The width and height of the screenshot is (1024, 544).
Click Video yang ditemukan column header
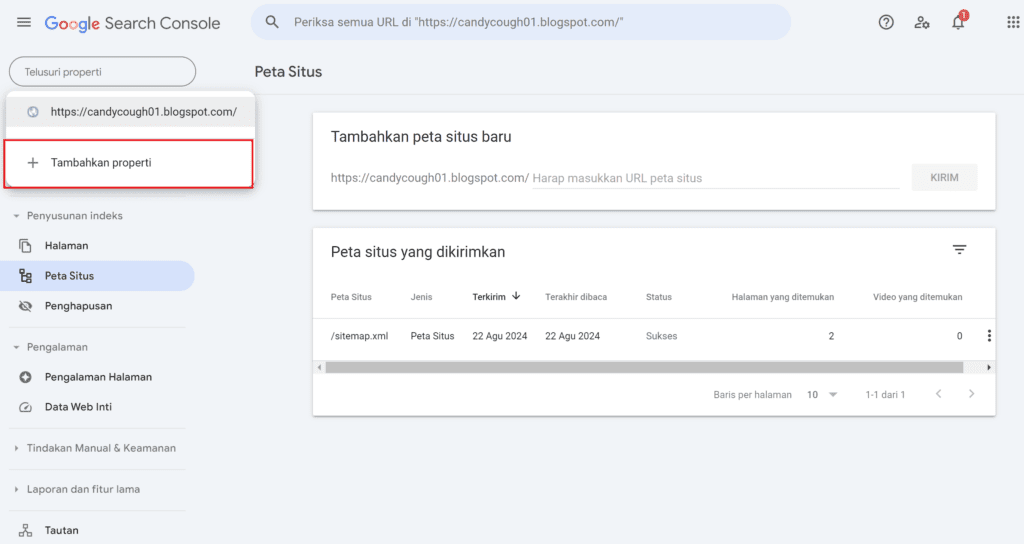(918, 296)
